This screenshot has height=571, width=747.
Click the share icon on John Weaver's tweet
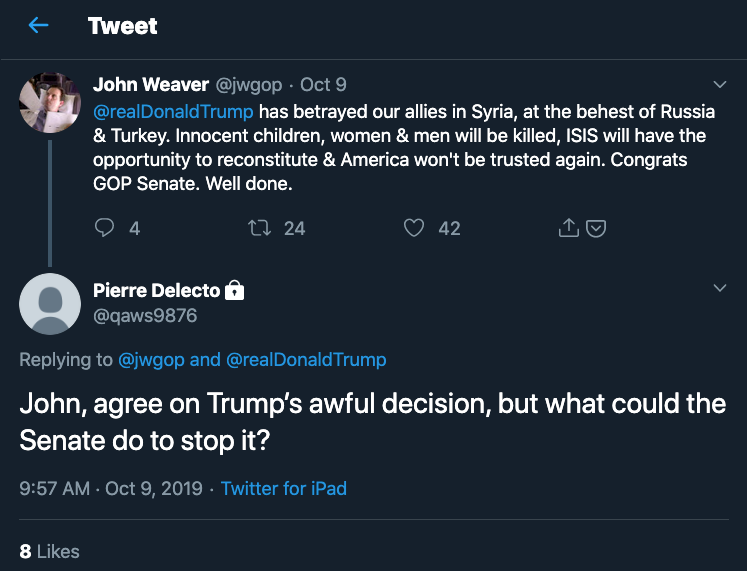[568, 228]
